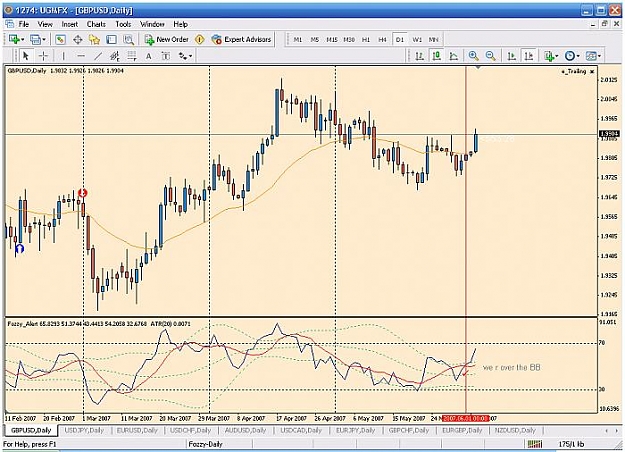The image size is (625, 452).
Task: Switch to the EURGBP,Daily chart tab
Action: point(462,430)
